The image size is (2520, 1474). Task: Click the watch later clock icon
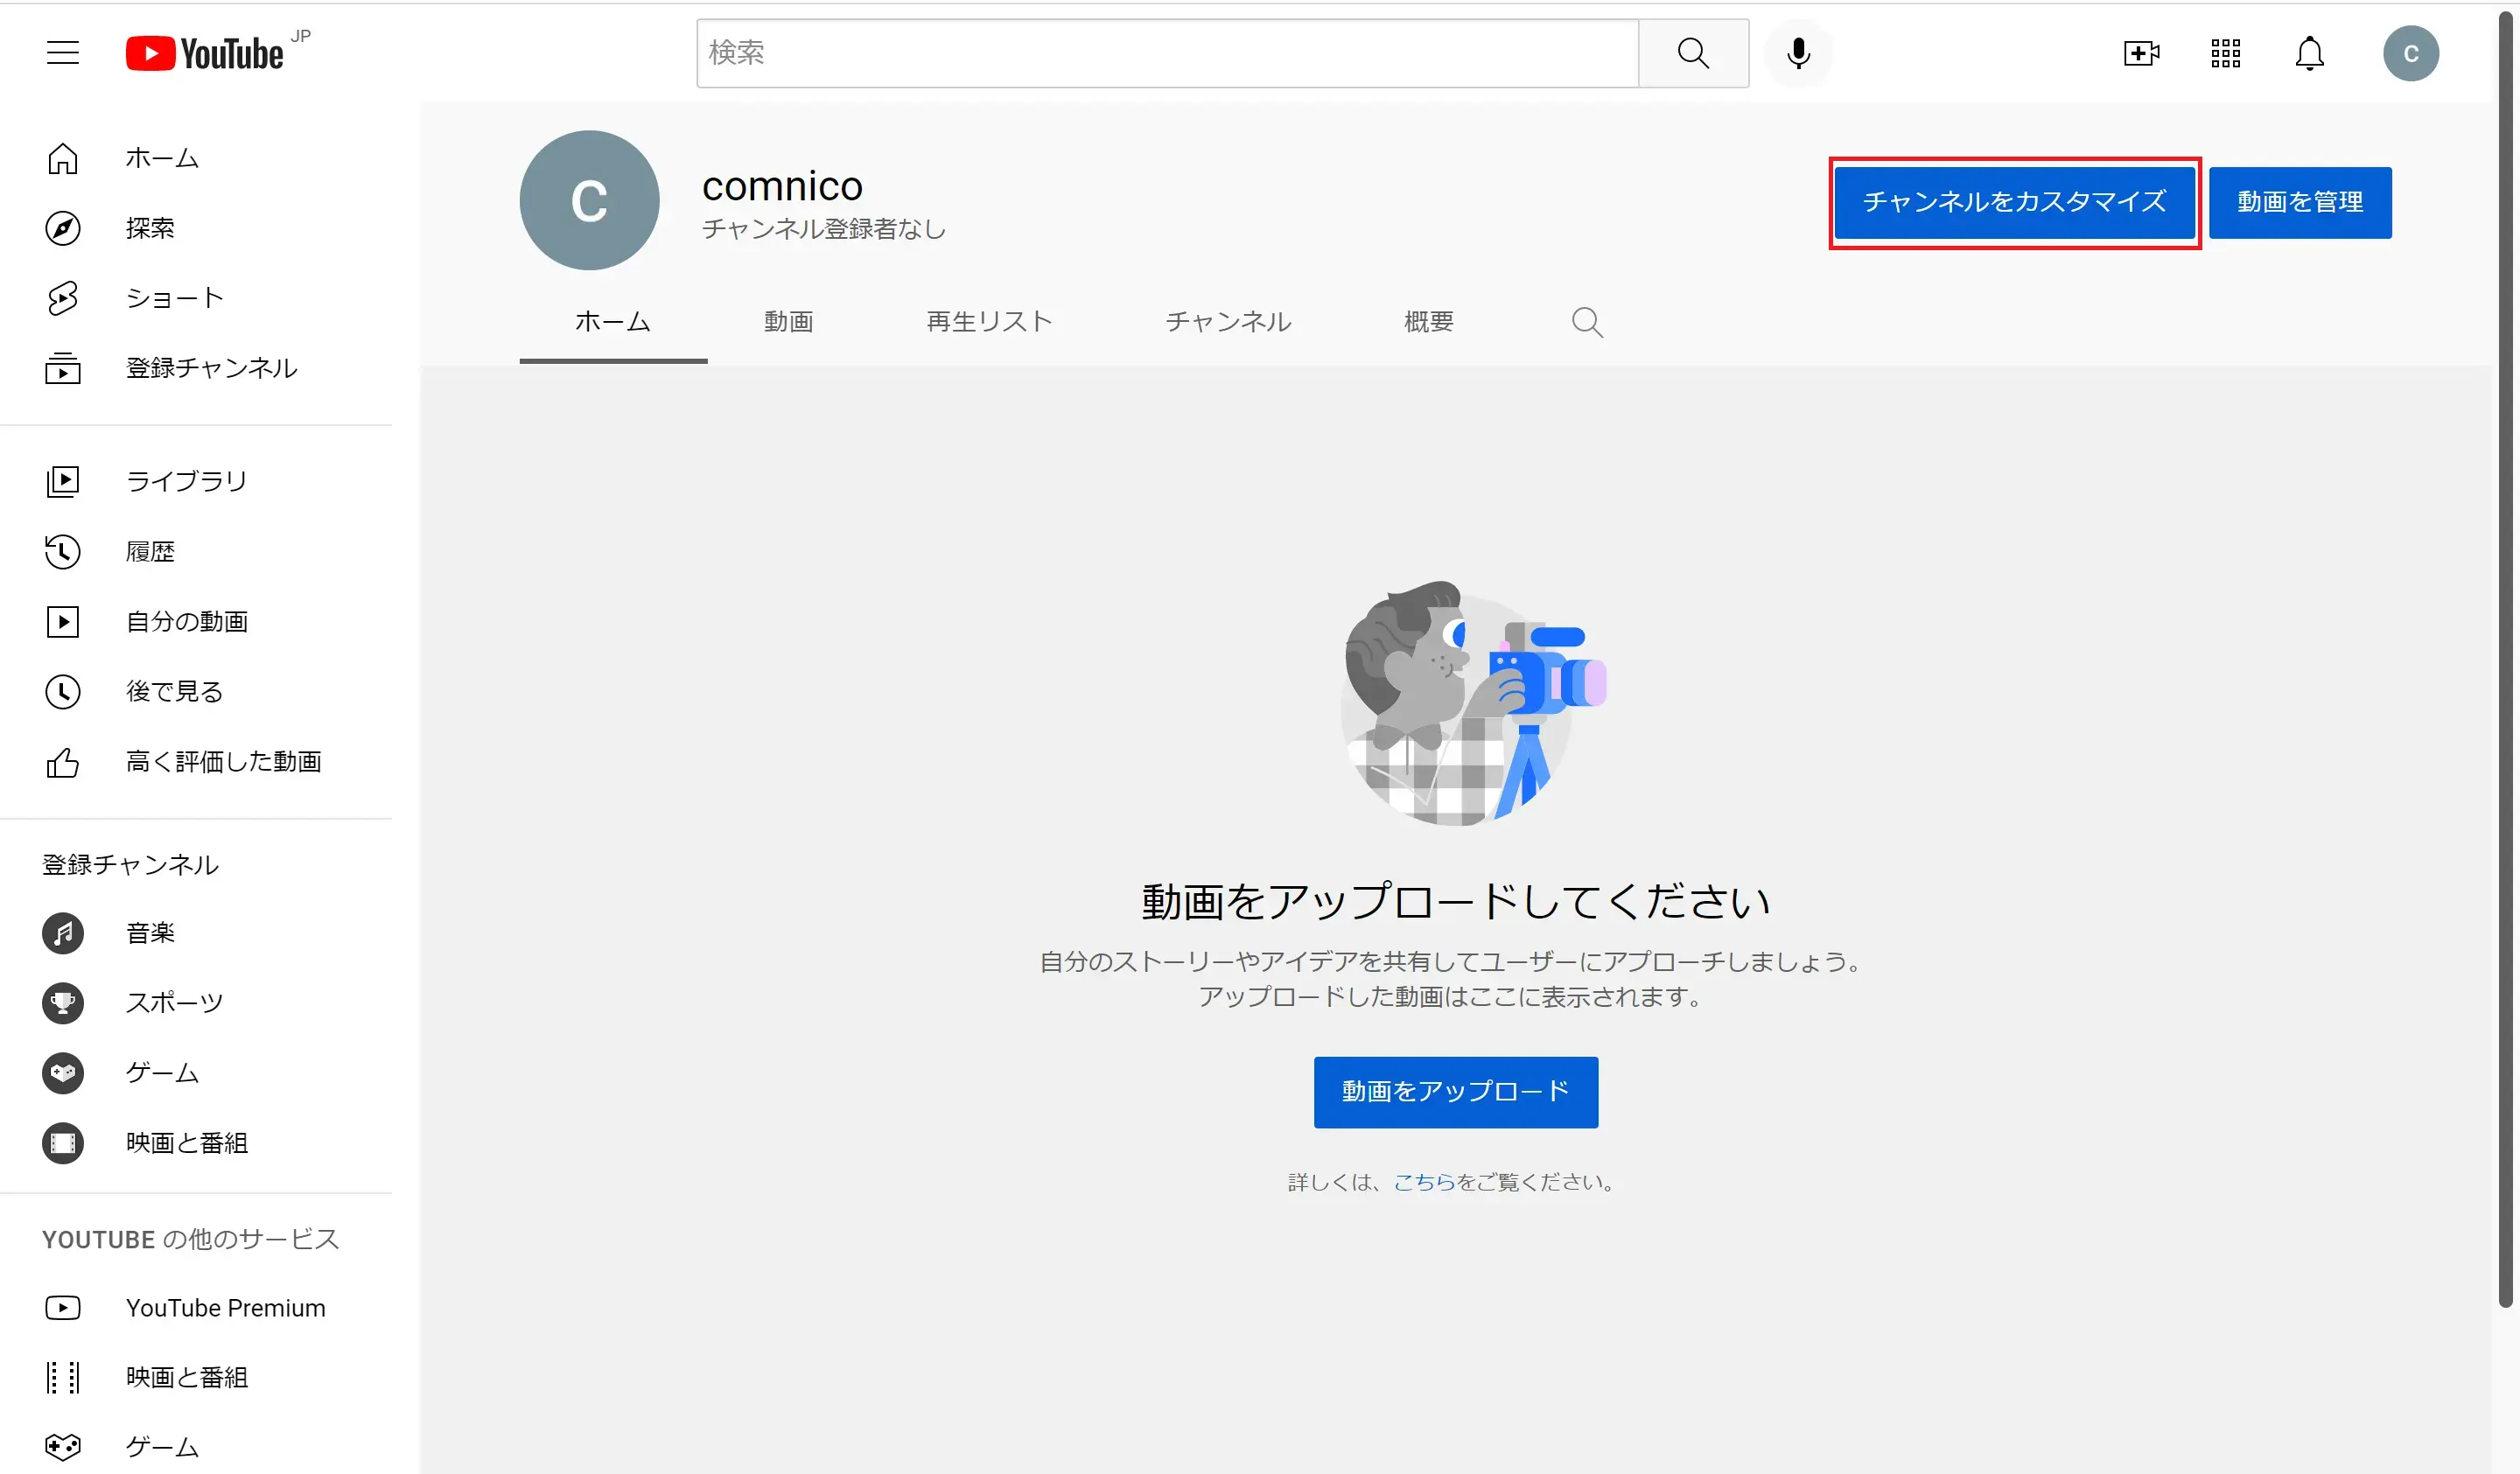tap(63, 691)
